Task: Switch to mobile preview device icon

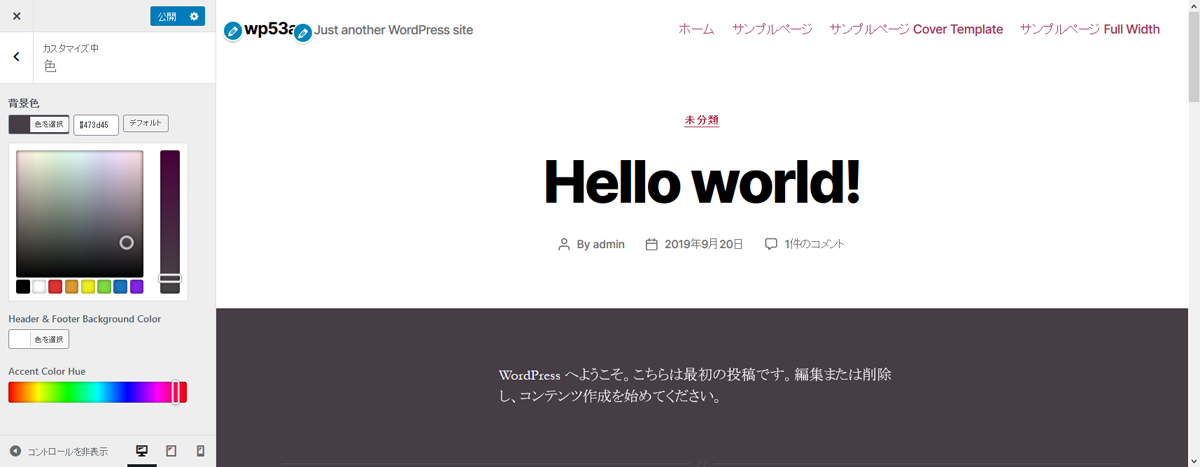Action: coord(200,451)
